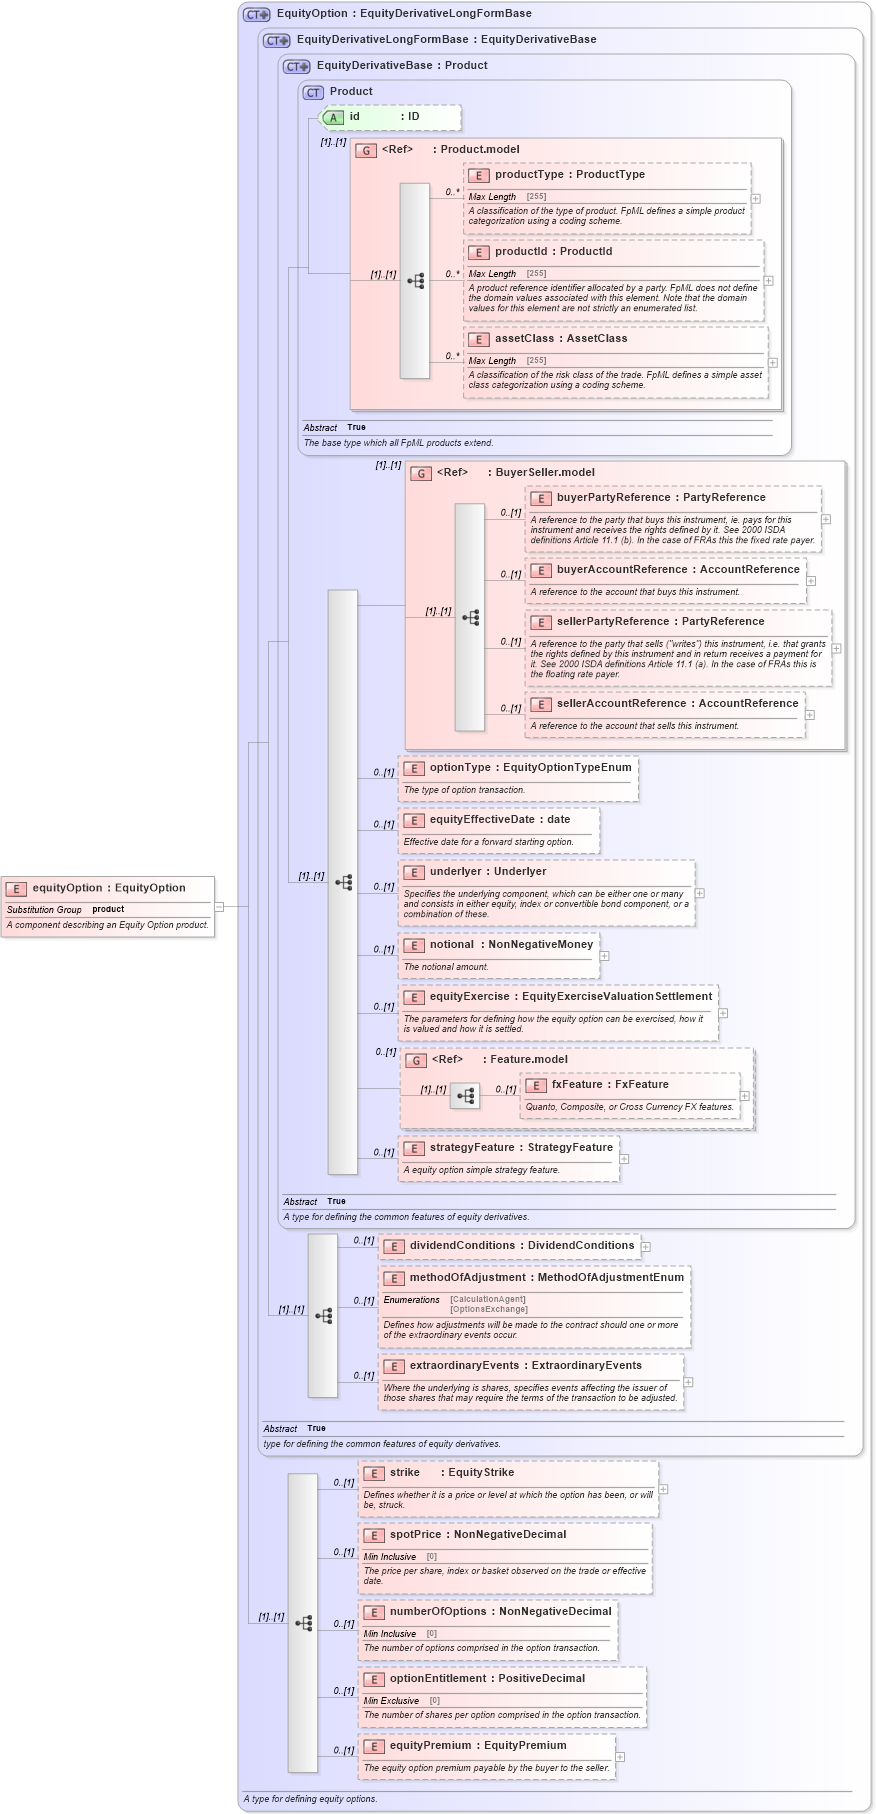Click the '[OptionsExchange]' enumeration value
This screenshot has height=1814, width=876.
(489, 1309)
